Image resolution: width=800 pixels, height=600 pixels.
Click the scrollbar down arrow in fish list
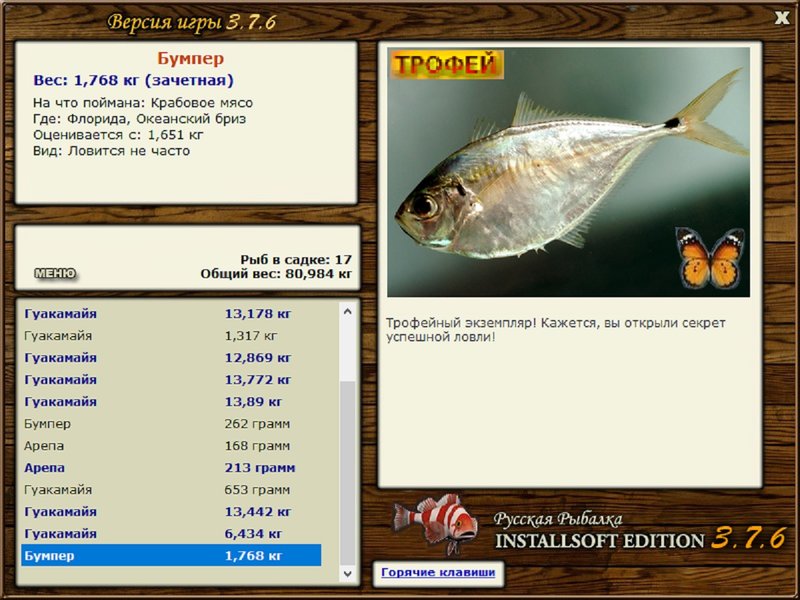tap(348, 573)
